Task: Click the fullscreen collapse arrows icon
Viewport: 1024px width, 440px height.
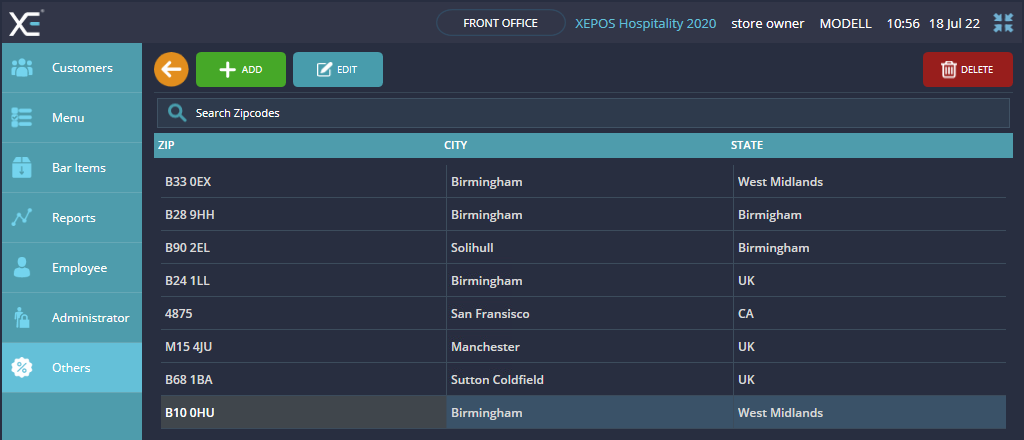Action: coord(1003,23)
